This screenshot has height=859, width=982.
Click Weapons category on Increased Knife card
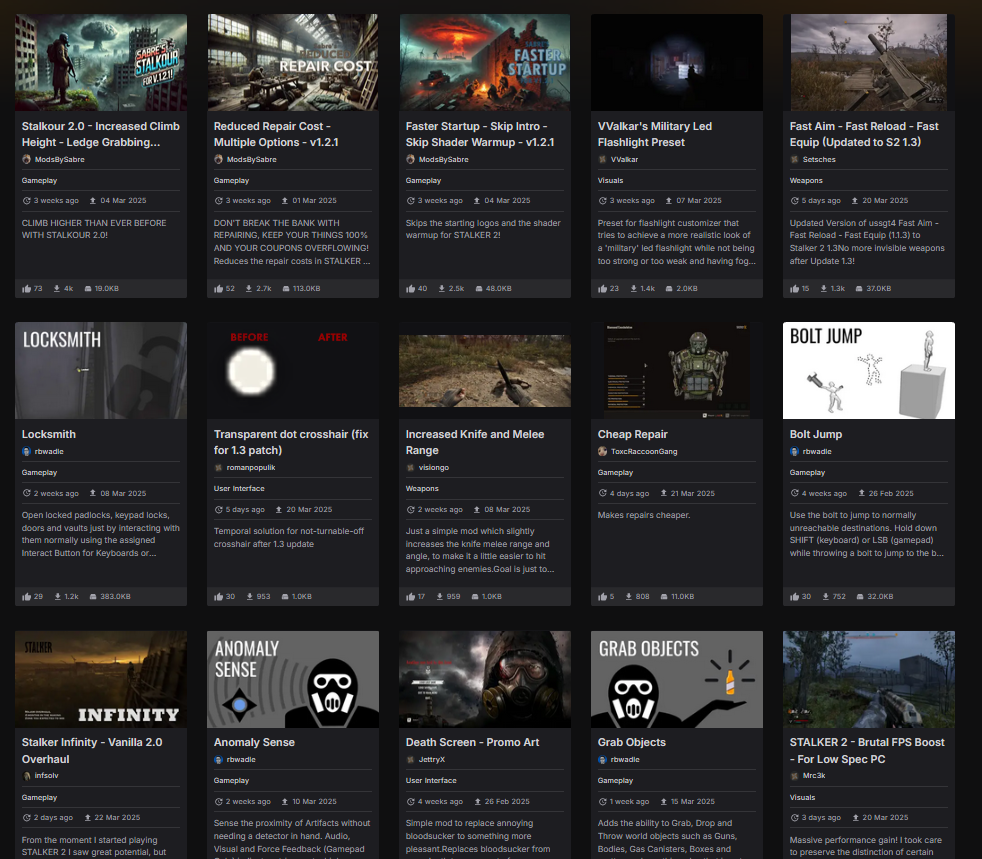click(x=422, y=488)
